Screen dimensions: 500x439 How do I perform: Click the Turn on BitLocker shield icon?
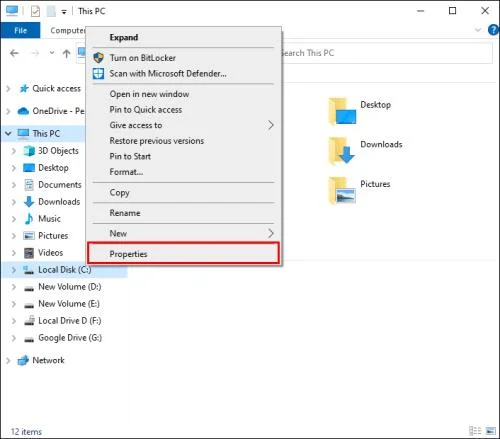98,58
